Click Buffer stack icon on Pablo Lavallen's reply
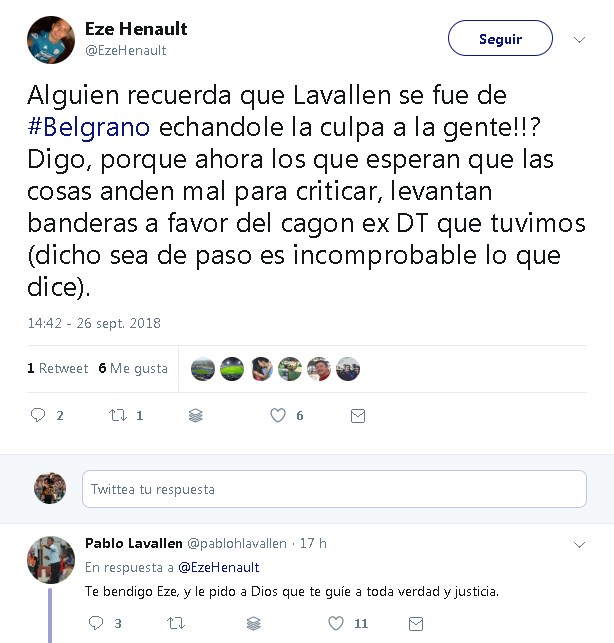Image resolution: width=614 pixels, height=643 pixels. coord(253,624)
